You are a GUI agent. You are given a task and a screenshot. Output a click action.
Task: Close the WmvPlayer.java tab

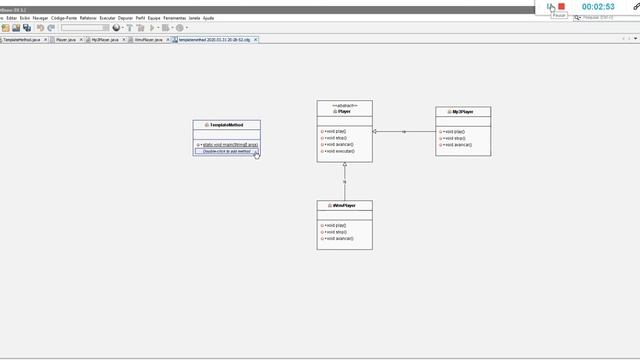tap(167, 40)
